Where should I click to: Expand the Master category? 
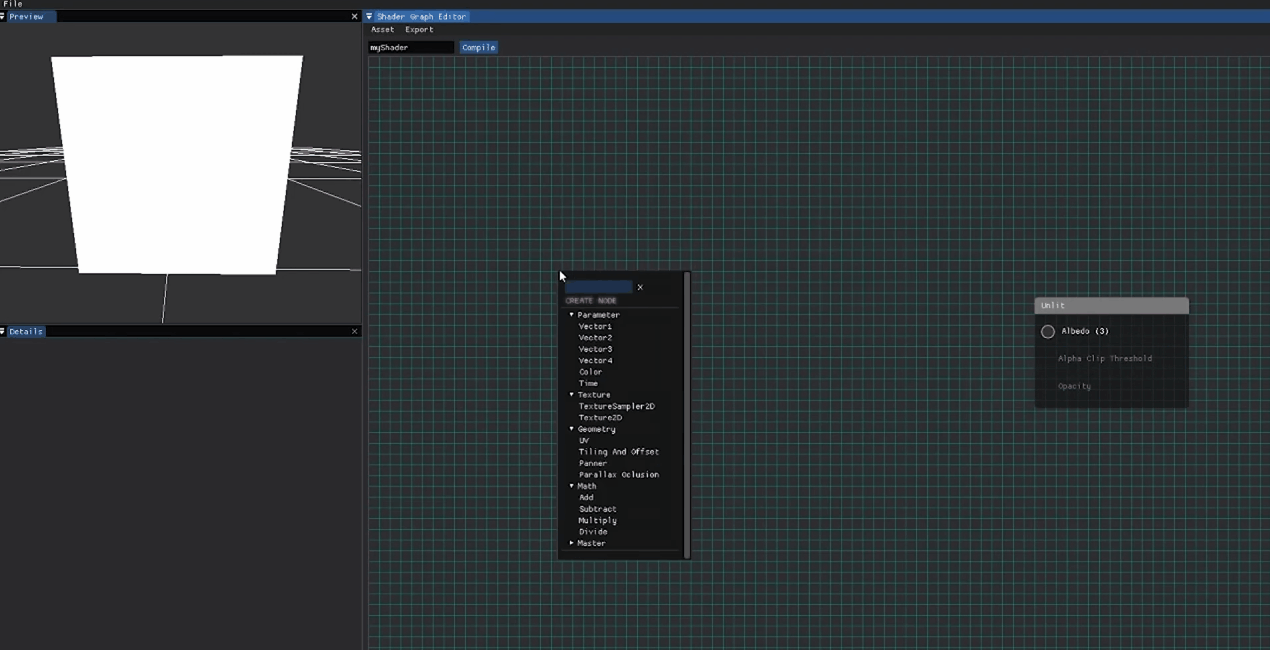pyautogui.click(x=572, y=543)
